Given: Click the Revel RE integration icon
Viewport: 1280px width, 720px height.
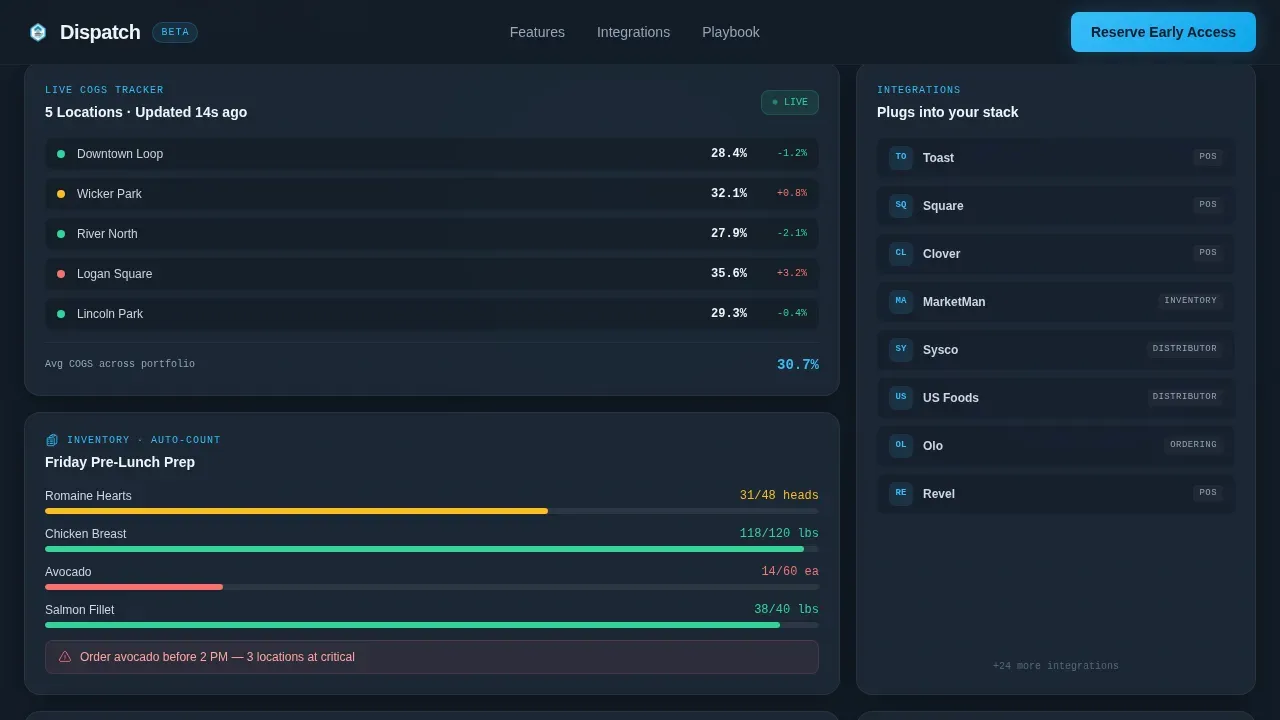Looking at the screenshot, I should pyautogui.click(x=901, y=494).
